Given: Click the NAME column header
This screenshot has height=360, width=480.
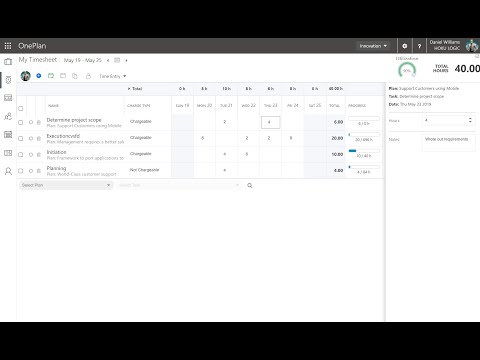Looking at the screenshot, I should coord(53,106).
